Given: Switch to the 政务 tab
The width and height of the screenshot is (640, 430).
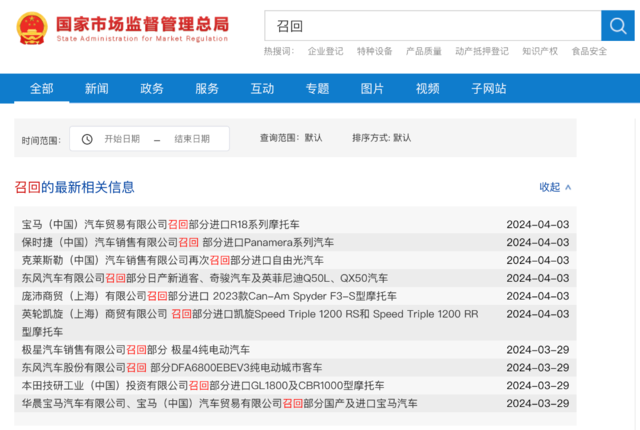Looking at the screenshot, I should coord(152,89).
